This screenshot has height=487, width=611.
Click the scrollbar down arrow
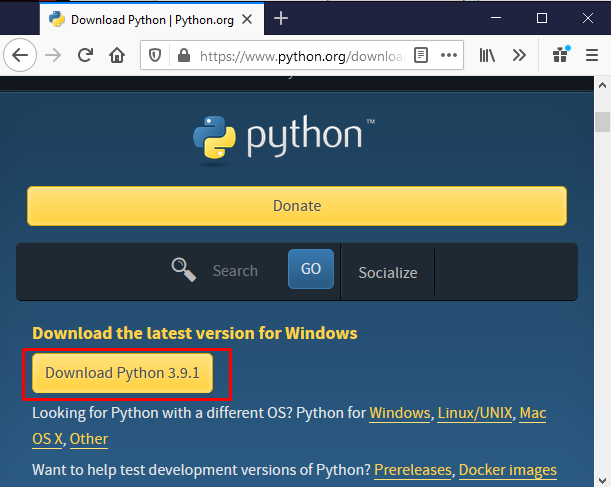pyautogui.click(x=602, y=480)
